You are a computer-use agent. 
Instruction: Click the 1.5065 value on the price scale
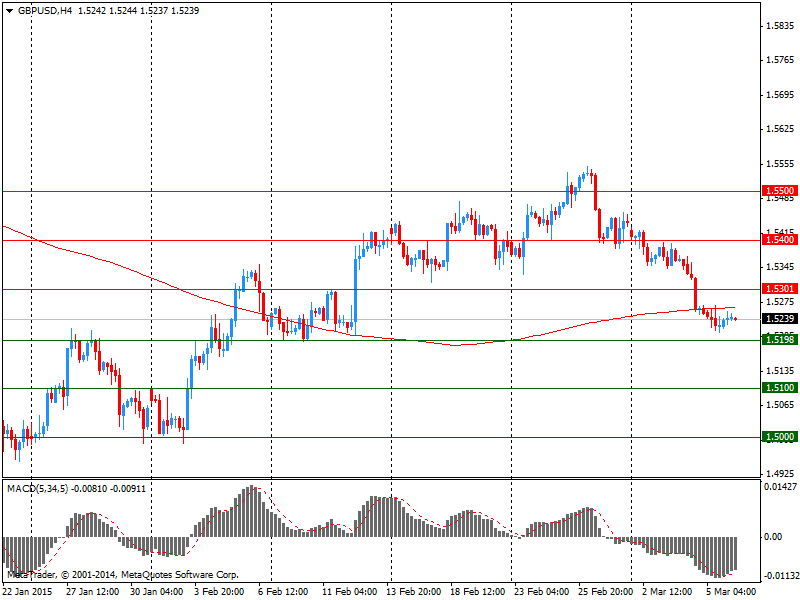coord(781,405)
